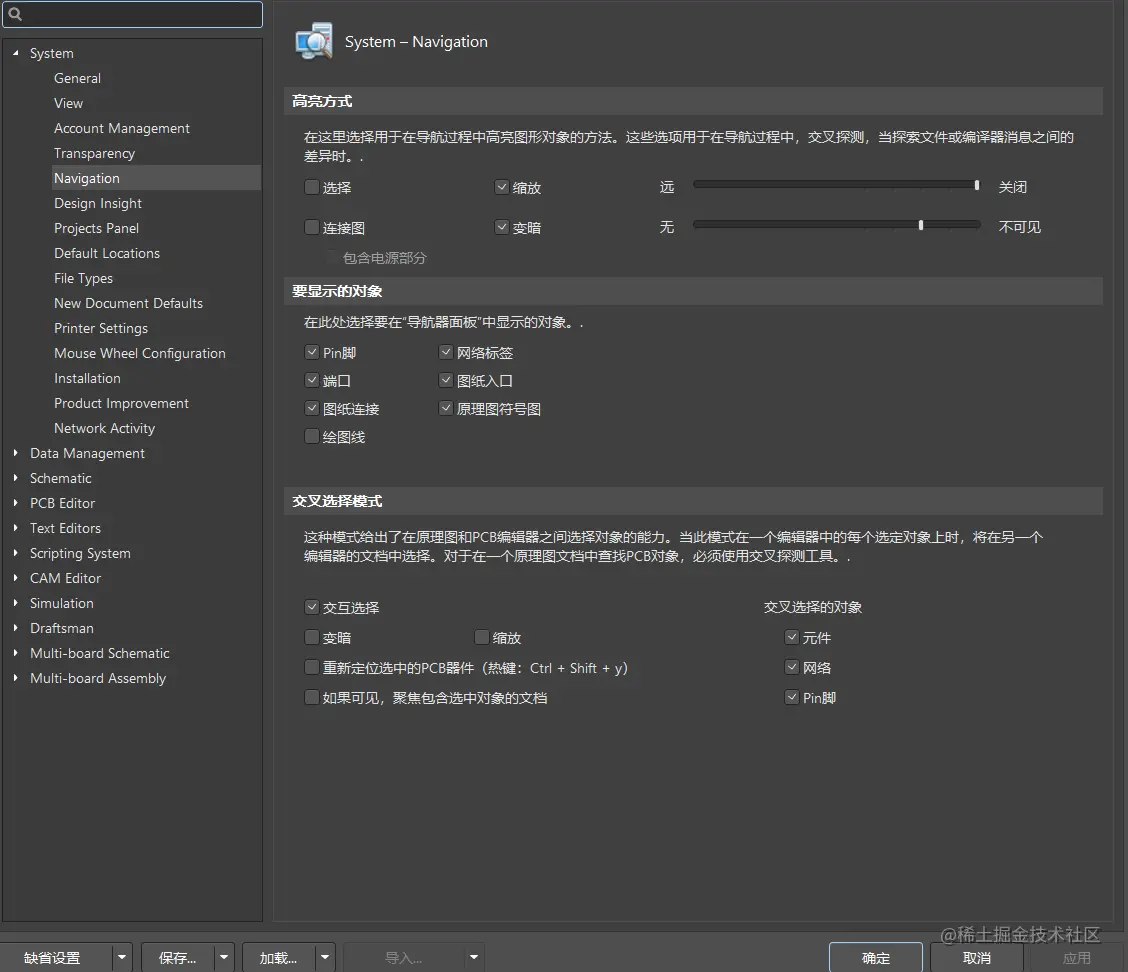The height and width of the screenshot is (972, 1128).
Task: Open the 保存 dropdown arrow
Action: coord(224,958)
